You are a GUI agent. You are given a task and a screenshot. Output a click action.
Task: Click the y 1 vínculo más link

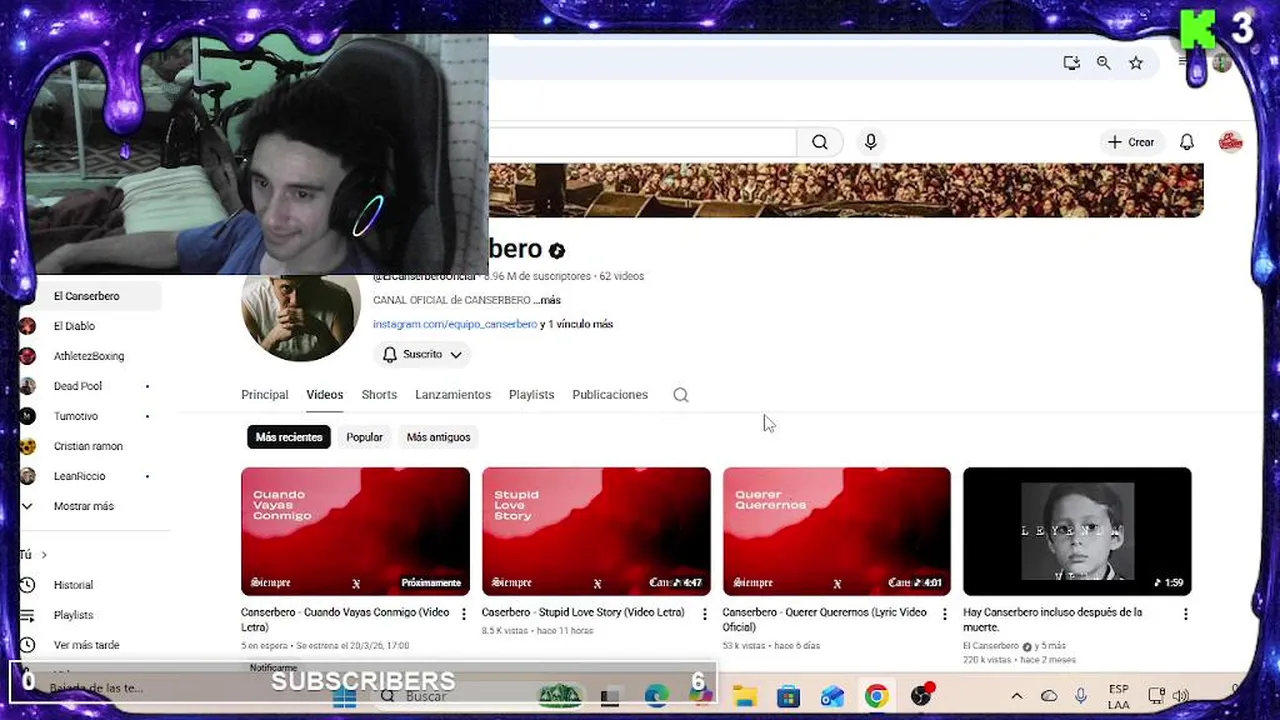(x=577, y=324)
